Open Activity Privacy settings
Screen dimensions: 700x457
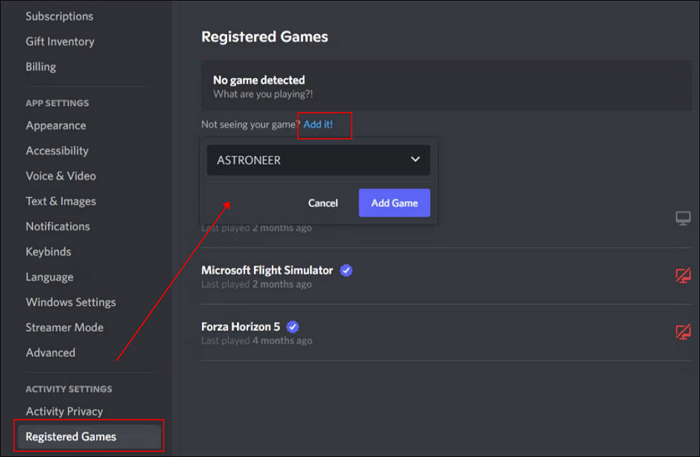[x=64, y=411]
